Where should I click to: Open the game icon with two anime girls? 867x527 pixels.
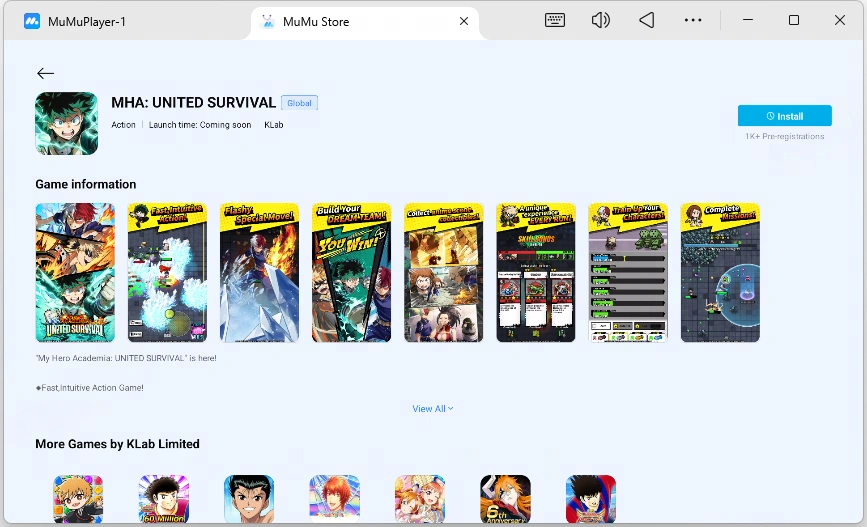tap(420, 499)
